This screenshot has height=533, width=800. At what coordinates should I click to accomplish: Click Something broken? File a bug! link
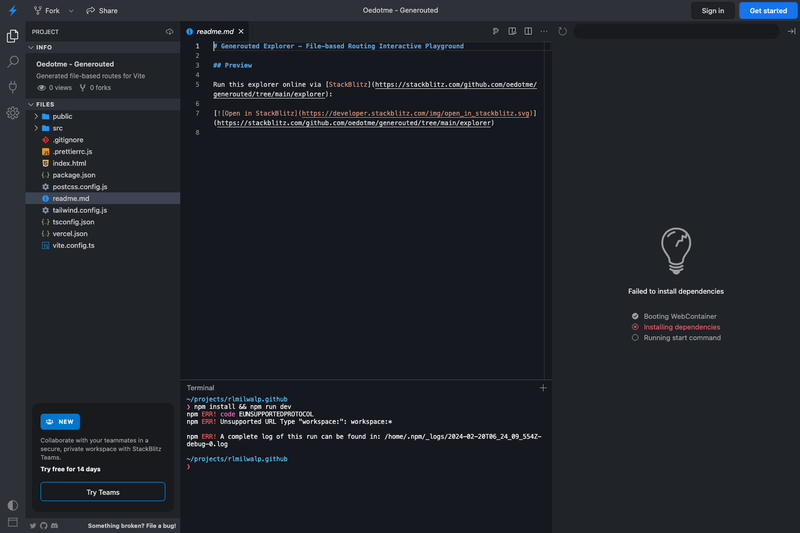132,526
